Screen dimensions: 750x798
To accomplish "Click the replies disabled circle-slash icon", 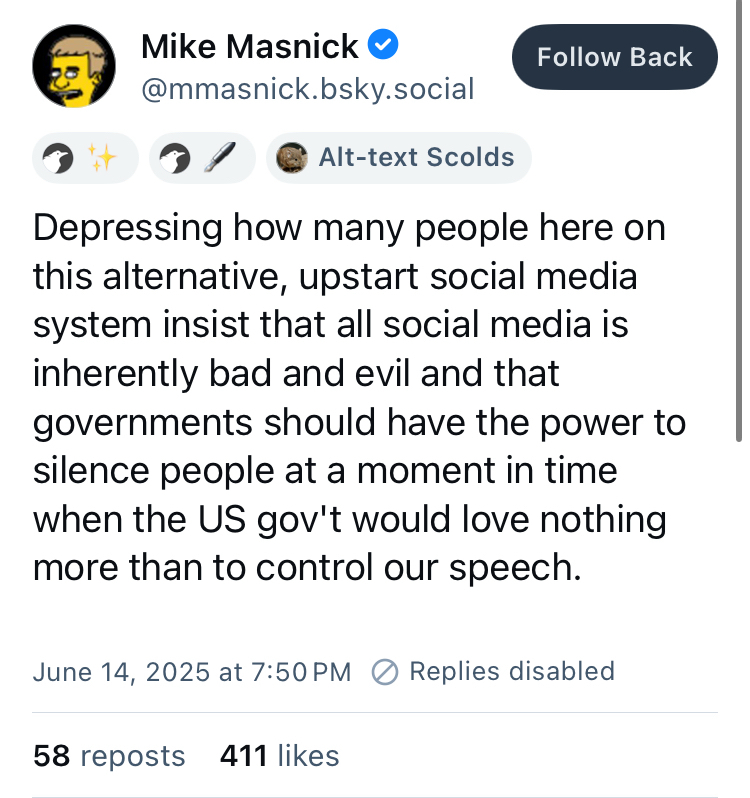I will [385, 671].
